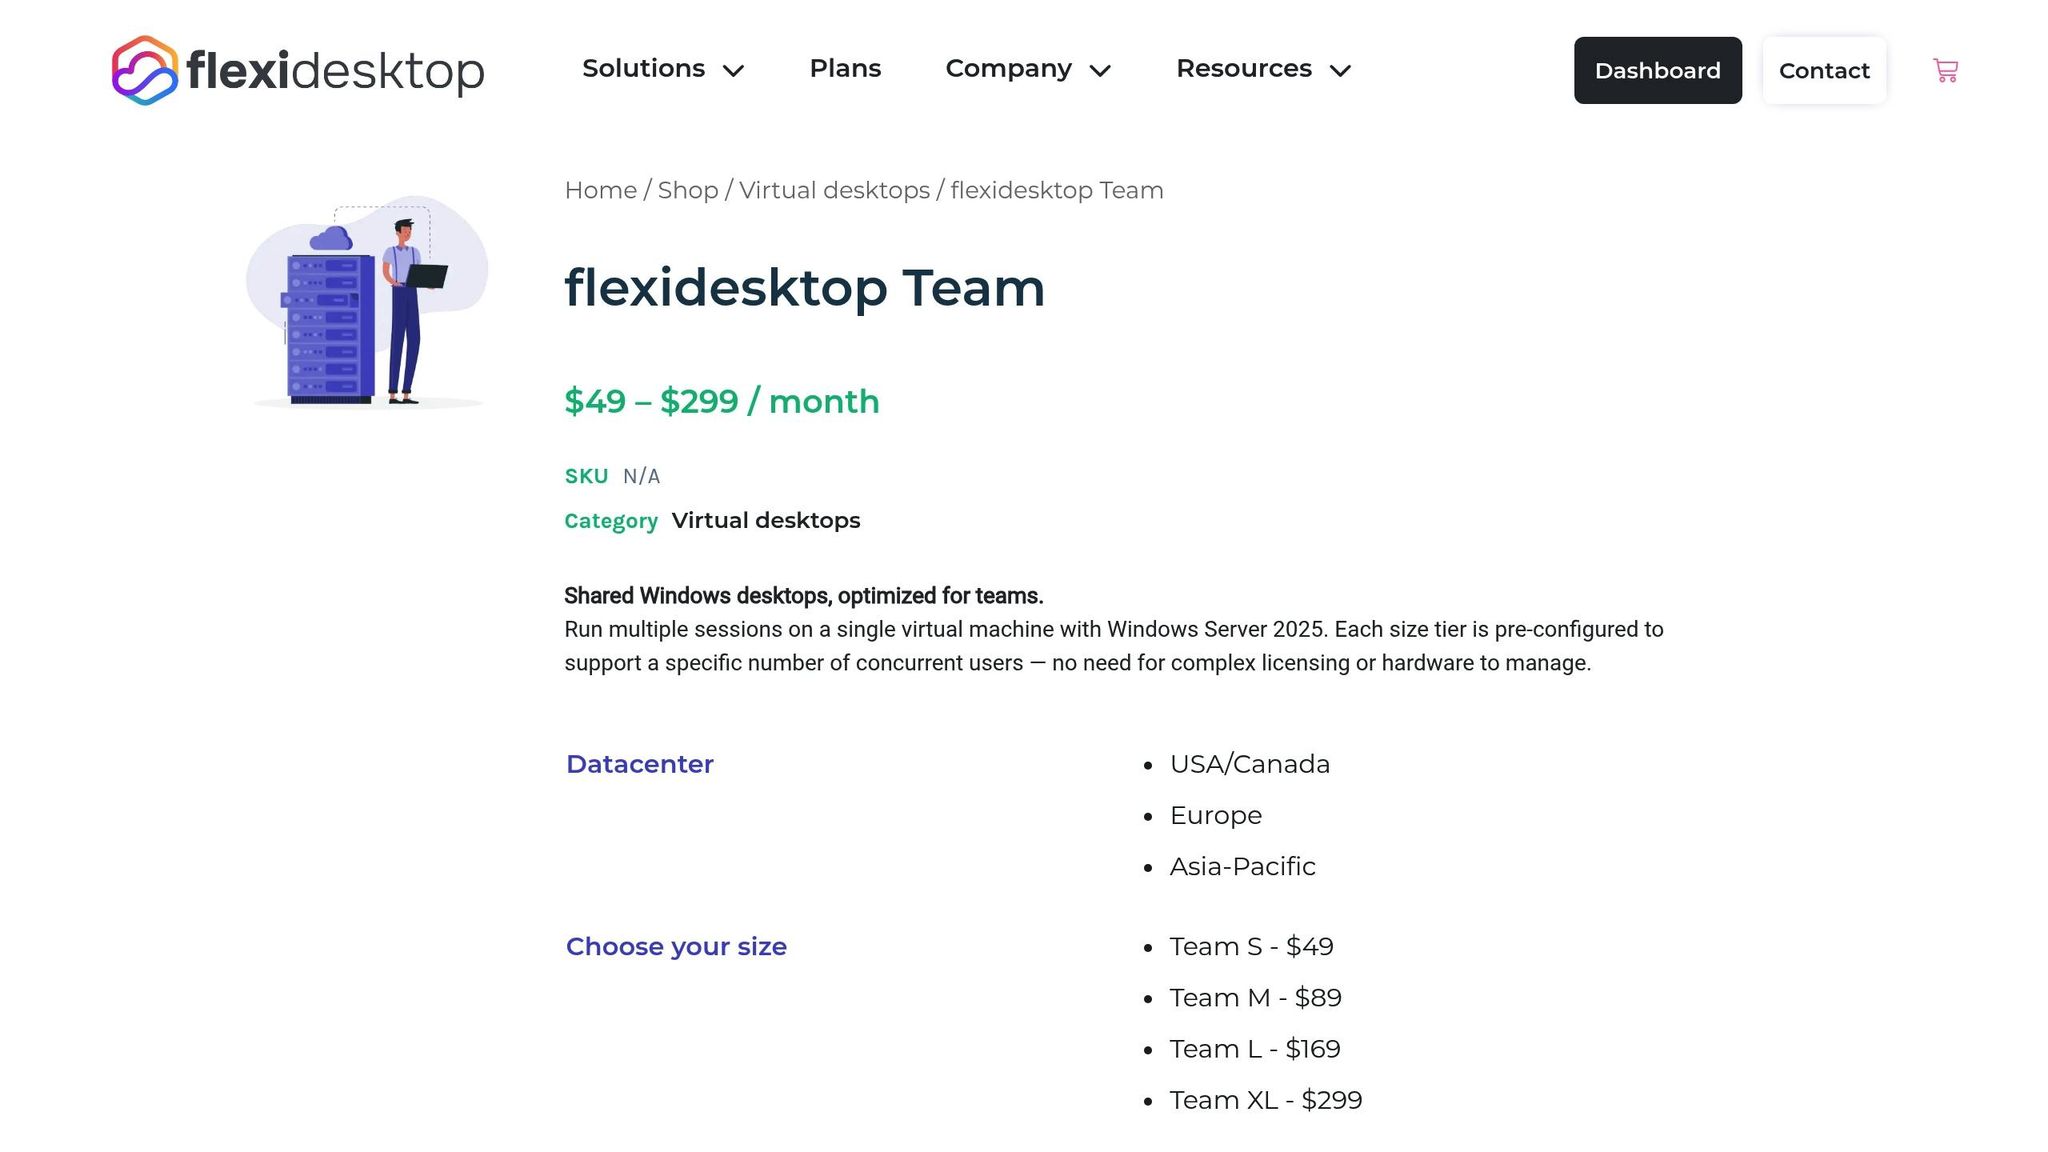The image size is (2048, 1152).
Task: Open the Shop breadcrumb link
Action: point(687,190)
